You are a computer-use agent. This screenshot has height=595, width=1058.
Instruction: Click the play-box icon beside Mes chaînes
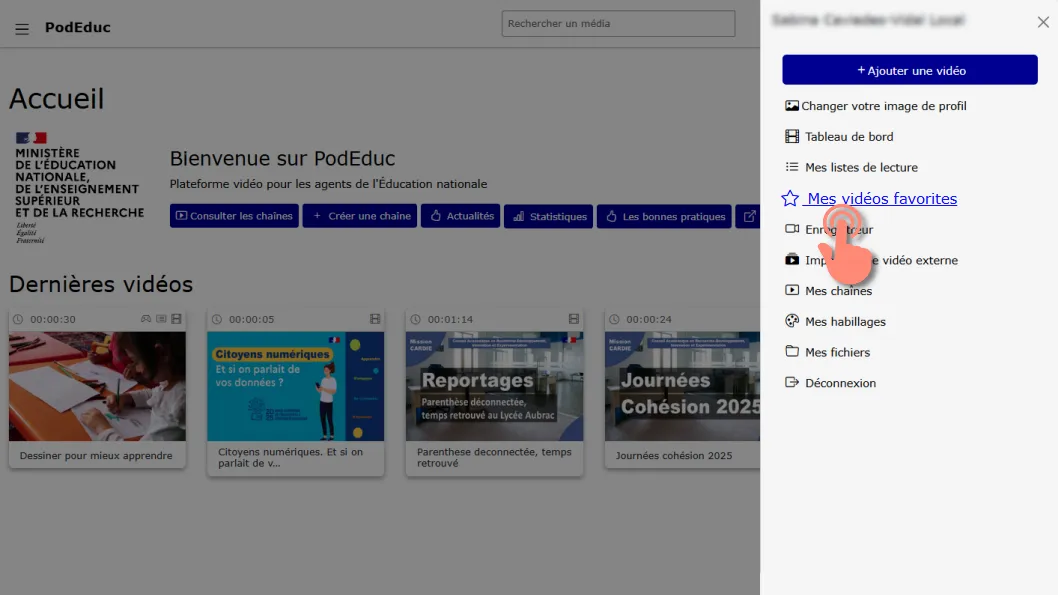[x=791, y=290]
